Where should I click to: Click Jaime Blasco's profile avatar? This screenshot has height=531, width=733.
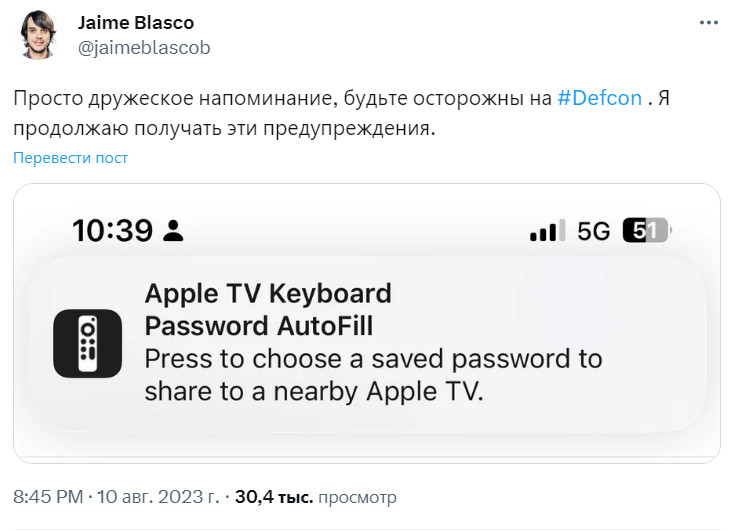click(38, 35)
